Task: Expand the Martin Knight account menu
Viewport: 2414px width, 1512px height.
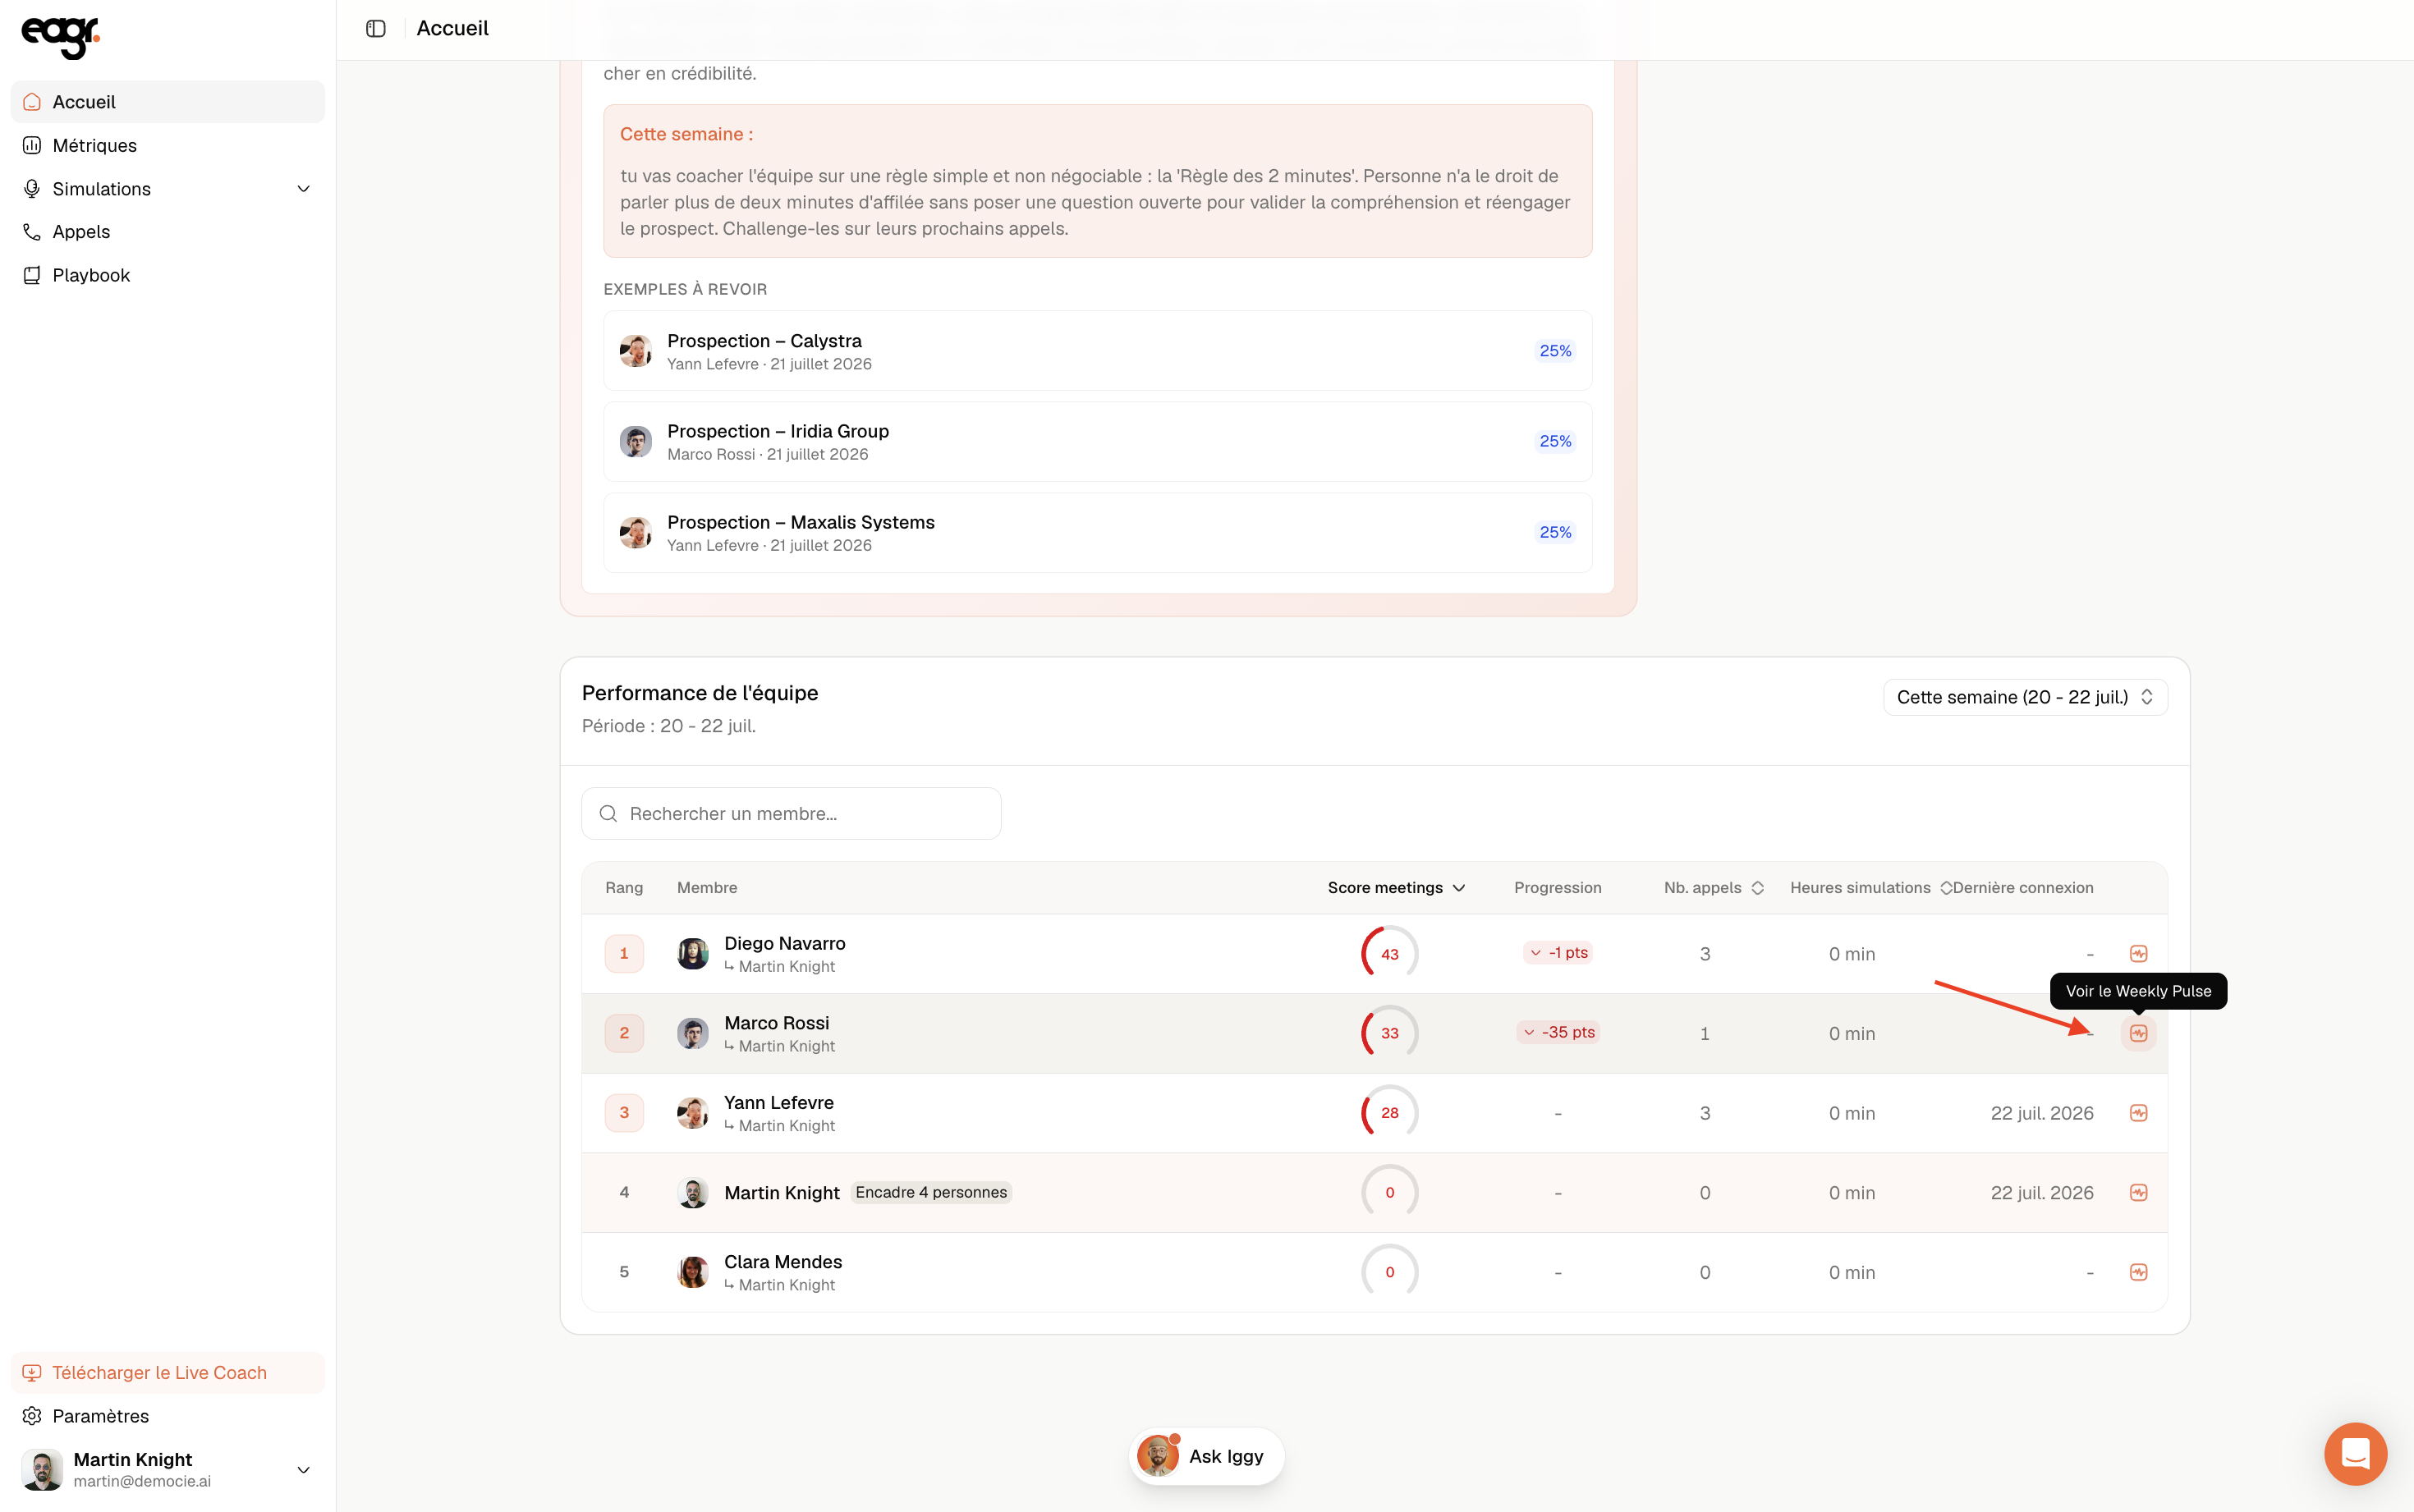Action: [x=304, y=1469]
